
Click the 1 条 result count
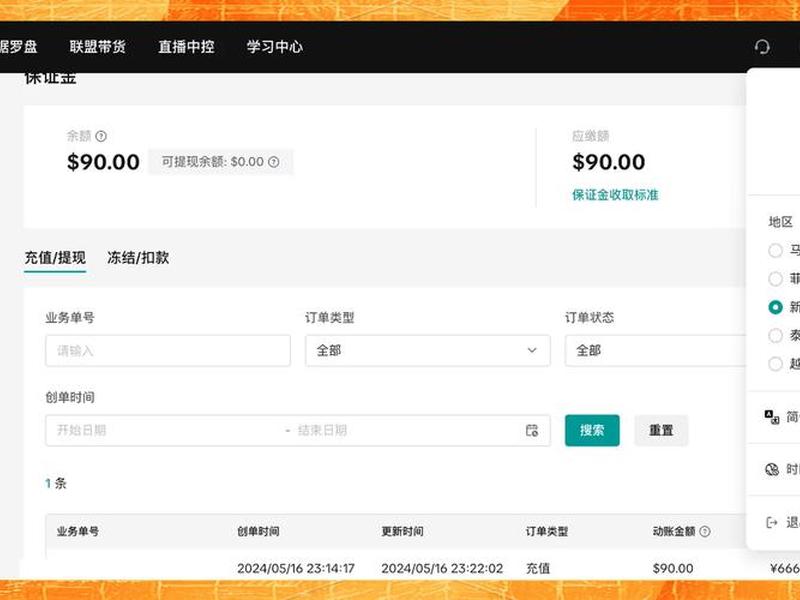point(56,483)
